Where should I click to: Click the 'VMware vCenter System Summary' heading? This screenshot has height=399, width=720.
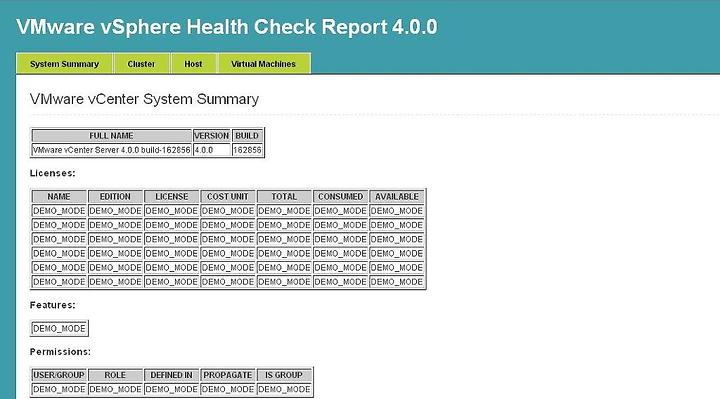click(x=144, y=99)
